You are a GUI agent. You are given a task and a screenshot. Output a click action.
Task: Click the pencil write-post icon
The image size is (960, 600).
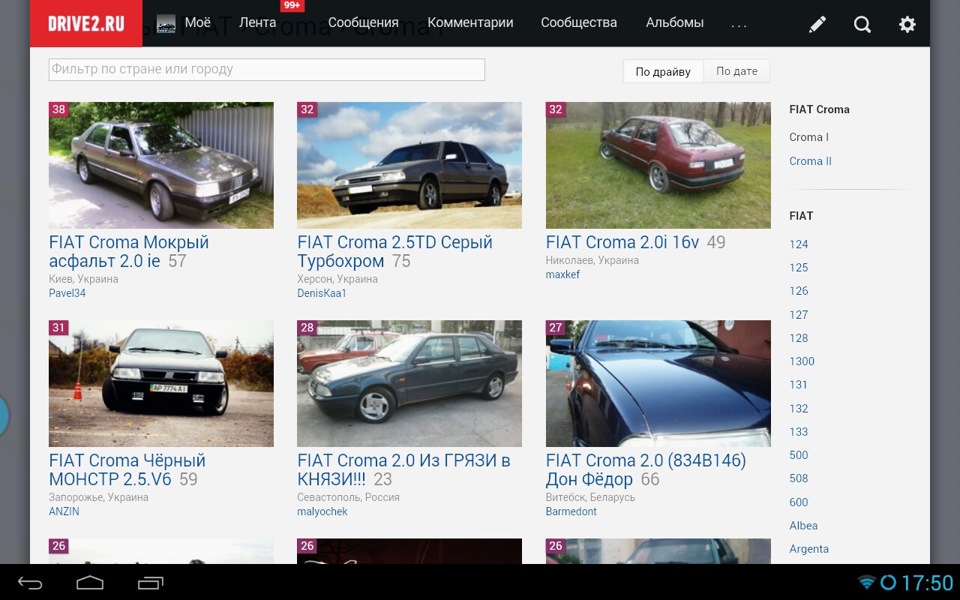(817, 24)
